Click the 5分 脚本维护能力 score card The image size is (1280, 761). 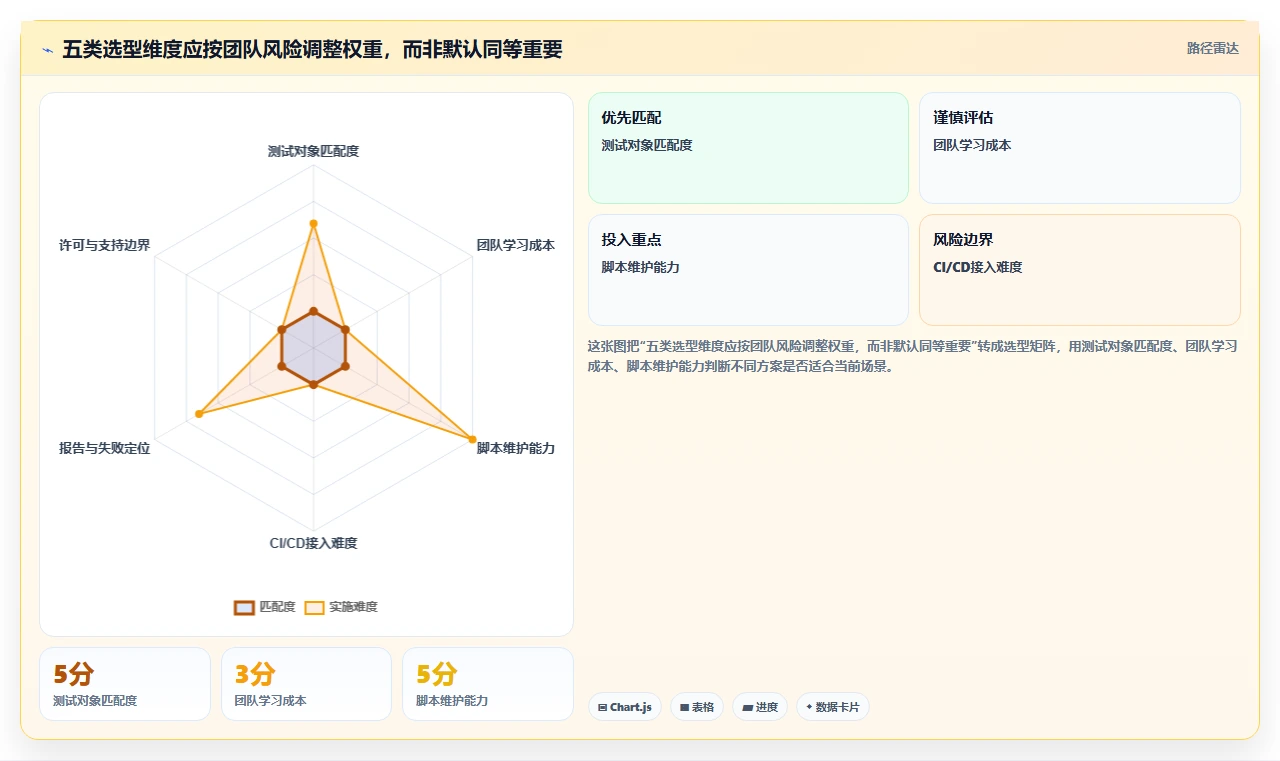click(x=488, y=684)
